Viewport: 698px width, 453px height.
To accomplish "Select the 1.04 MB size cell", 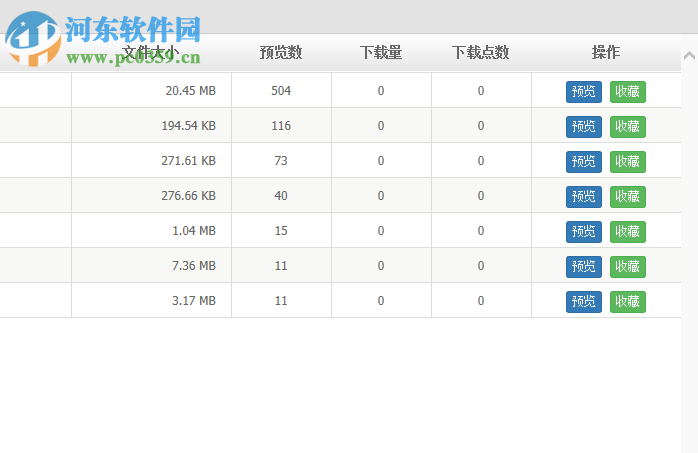I will (151, 231).
